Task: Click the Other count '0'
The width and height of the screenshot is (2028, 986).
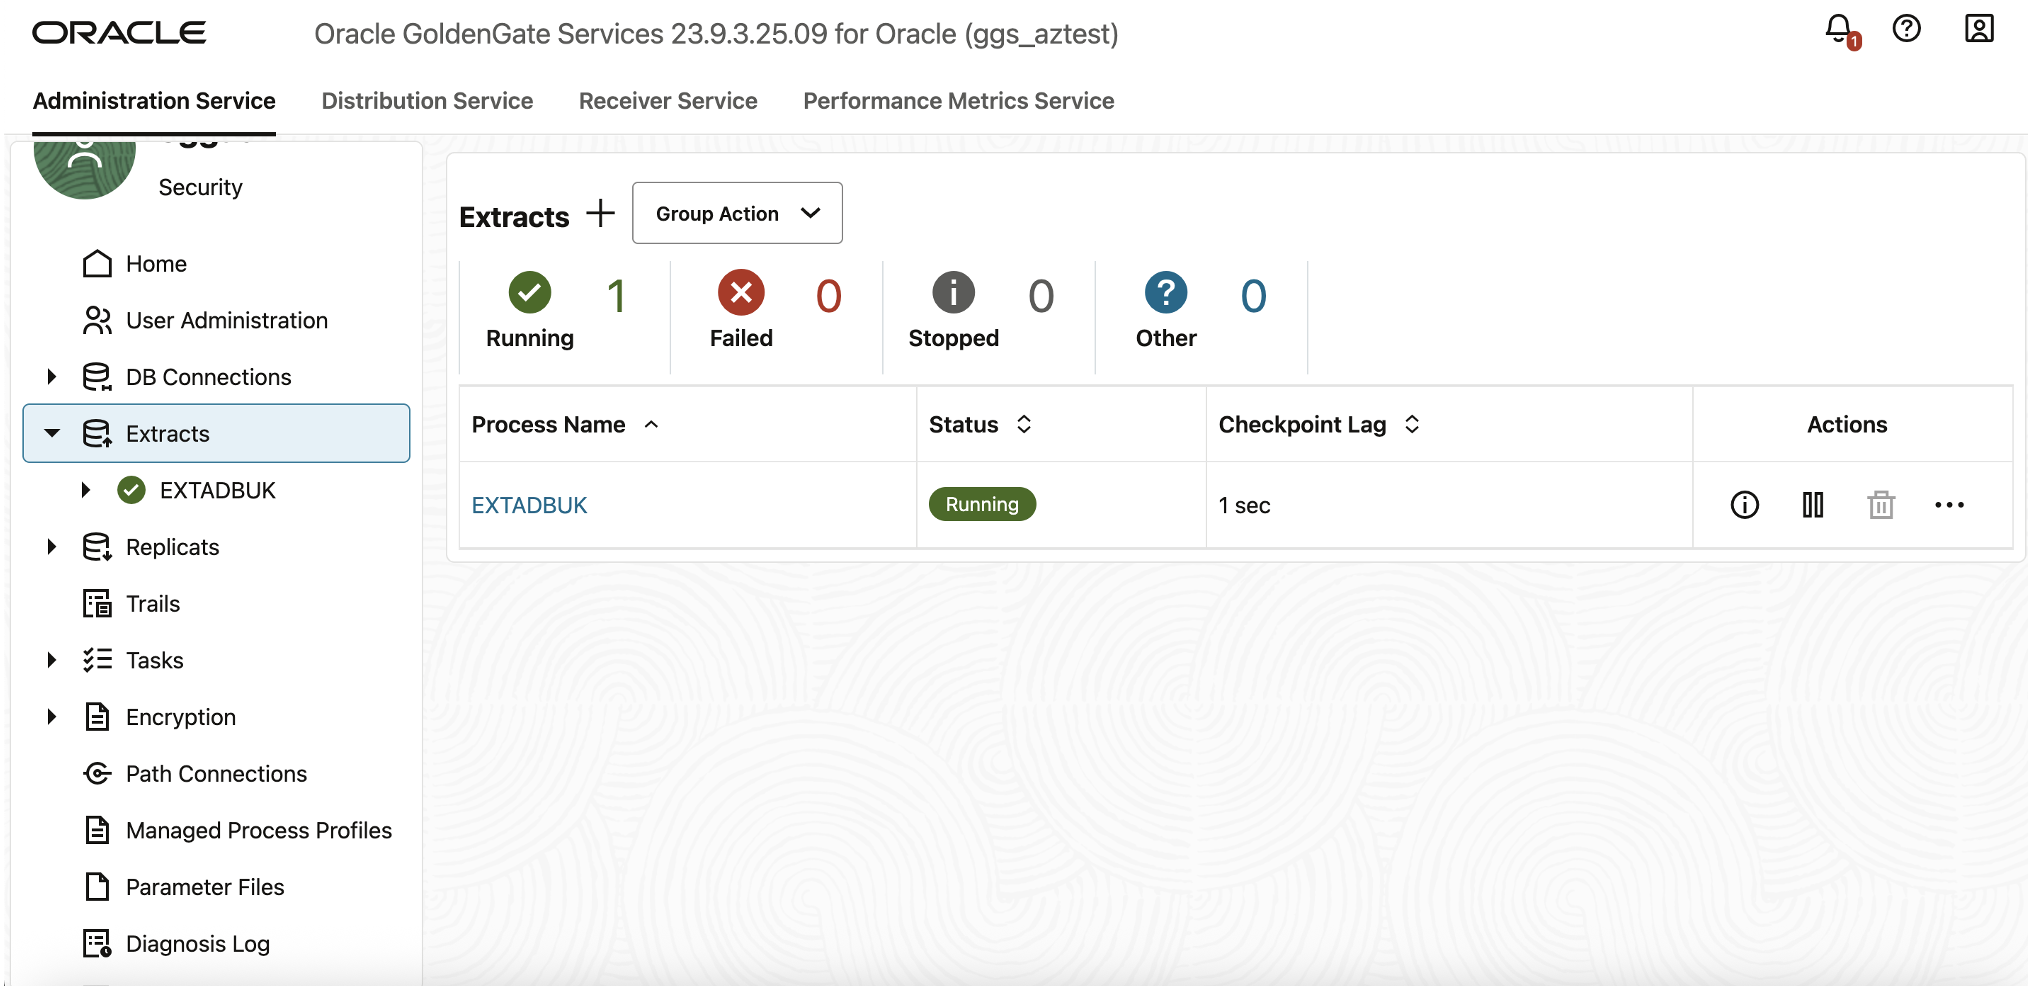Action: pyautogui.click(x=1253, y=296)
